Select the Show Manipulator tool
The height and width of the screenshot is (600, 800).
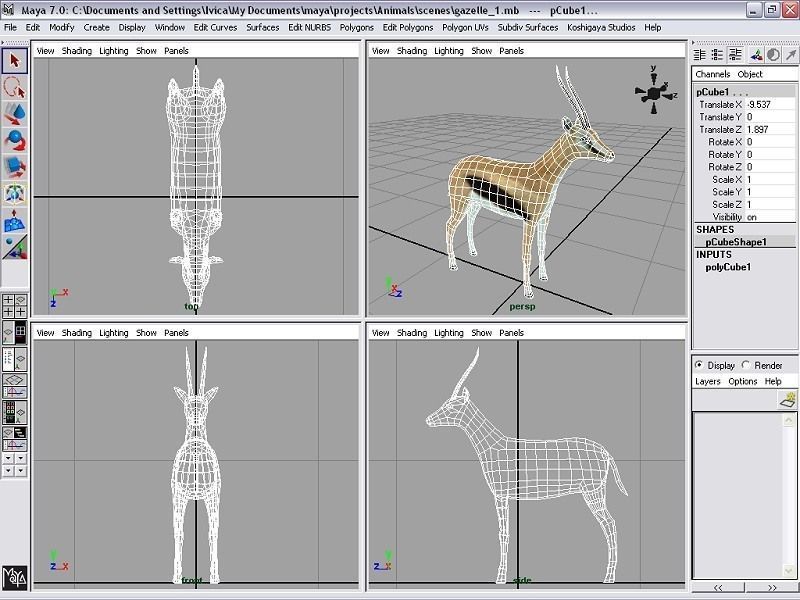(x=14, y=248)
